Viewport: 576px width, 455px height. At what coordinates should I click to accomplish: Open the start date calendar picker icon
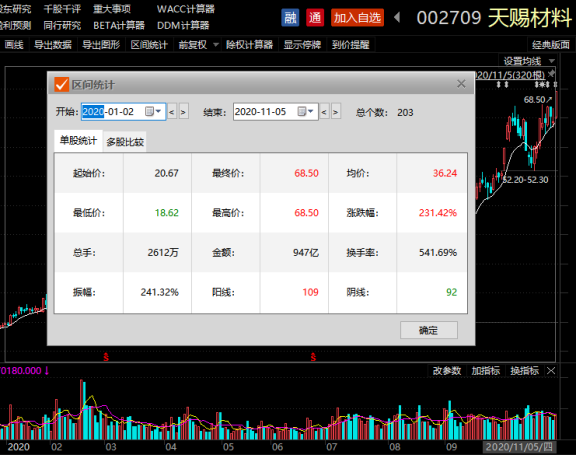click(x=149, y=111)
